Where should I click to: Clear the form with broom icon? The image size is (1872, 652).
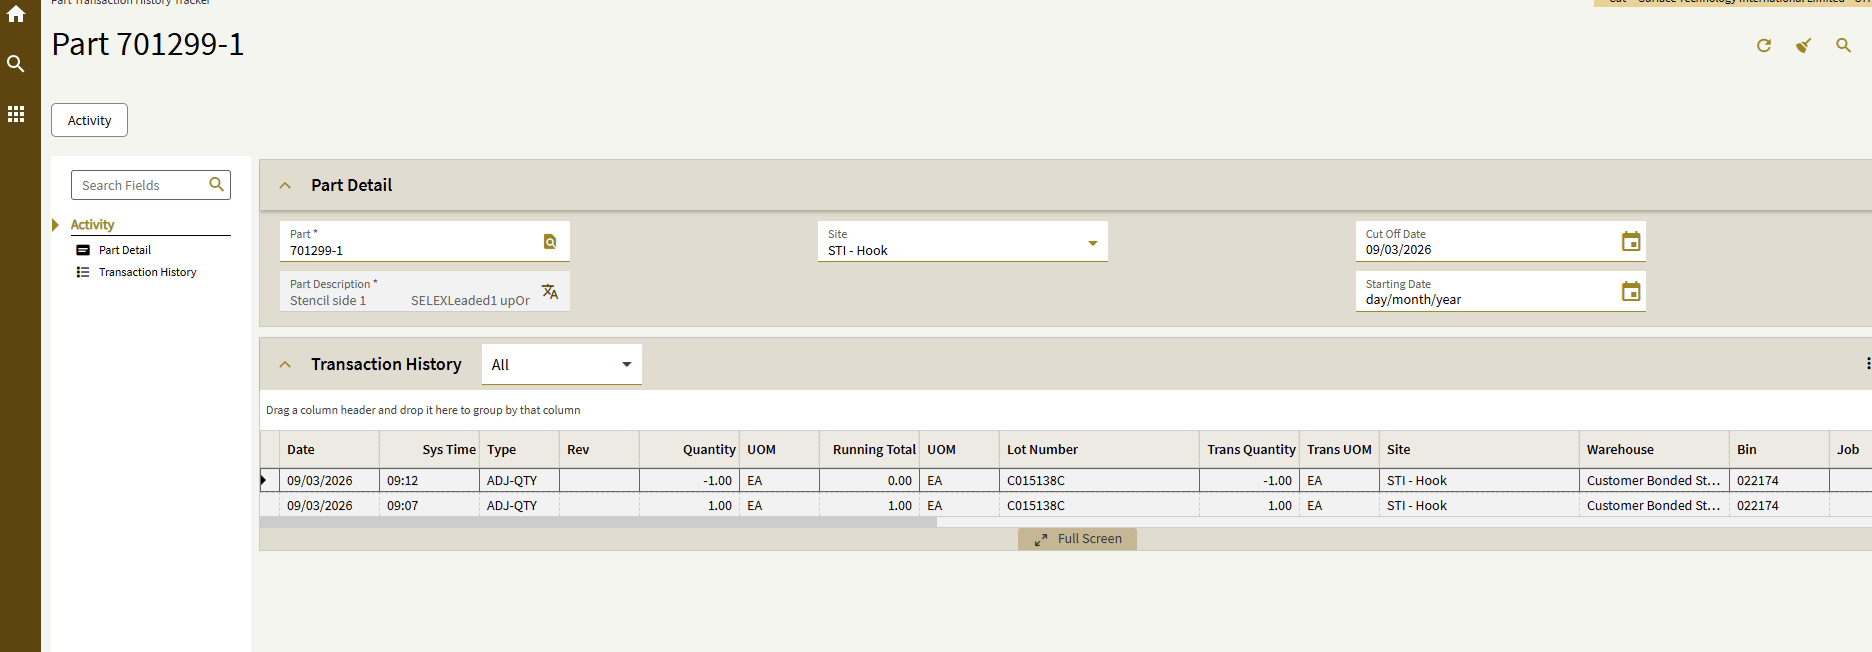click(x=1804, y=46)
